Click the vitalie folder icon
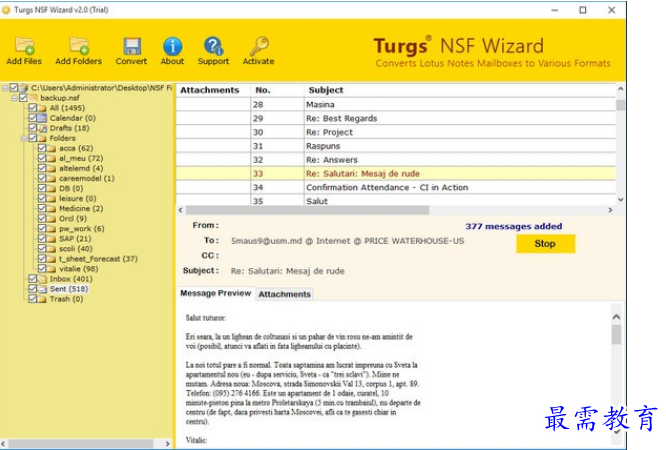 [51, 269]
